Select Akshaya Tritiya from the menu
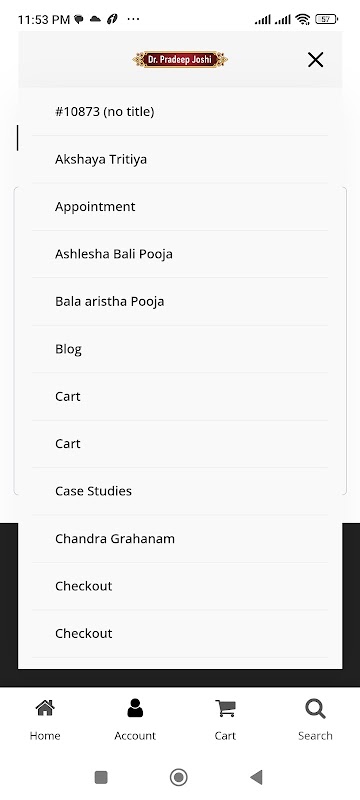360x800 pixels. pyautogui.click(x=180, y=159)
